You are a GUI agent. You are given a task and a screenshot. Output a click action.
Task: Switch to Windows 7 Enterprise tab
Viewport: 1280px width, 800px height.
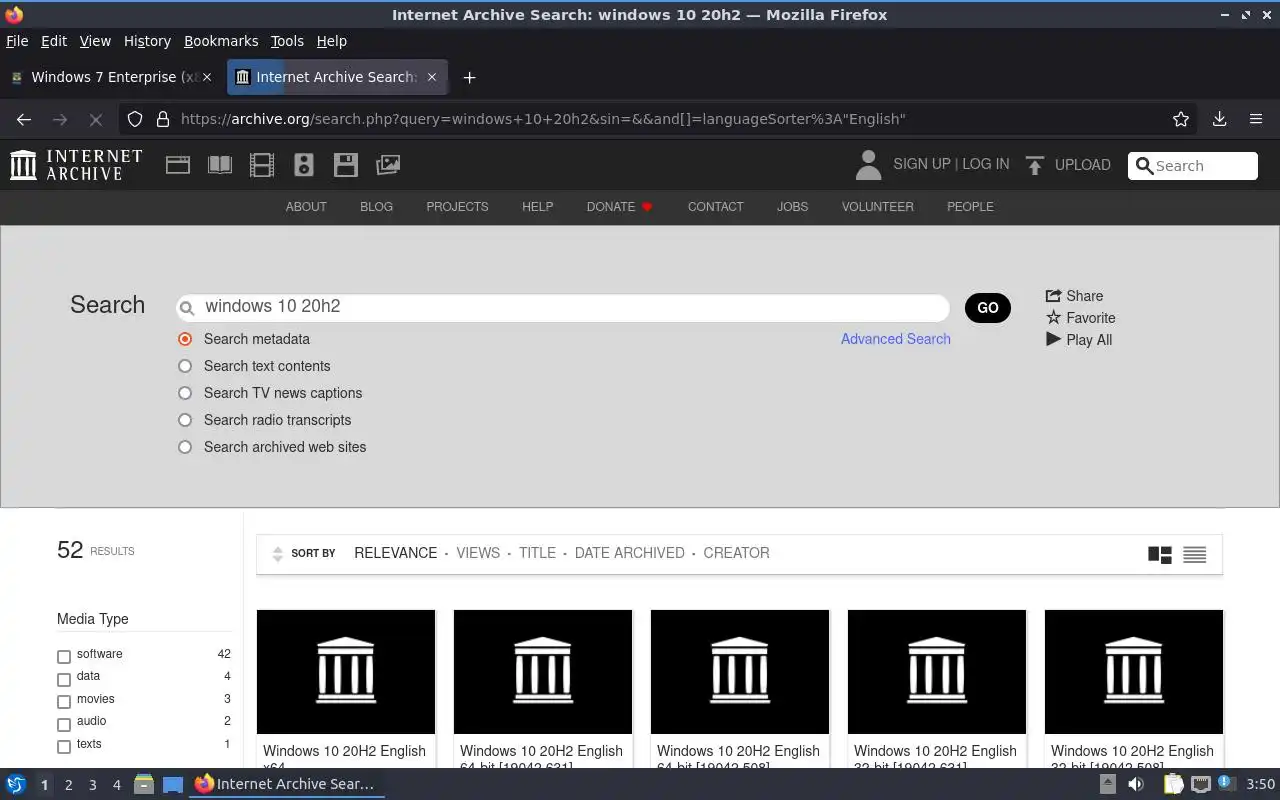110,77
